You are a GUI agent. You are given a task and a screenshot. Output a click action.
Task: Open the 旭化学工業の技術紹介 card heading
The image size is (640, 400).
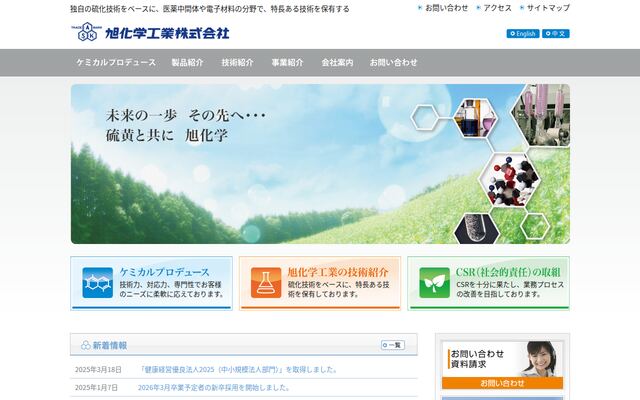point(338,272)
